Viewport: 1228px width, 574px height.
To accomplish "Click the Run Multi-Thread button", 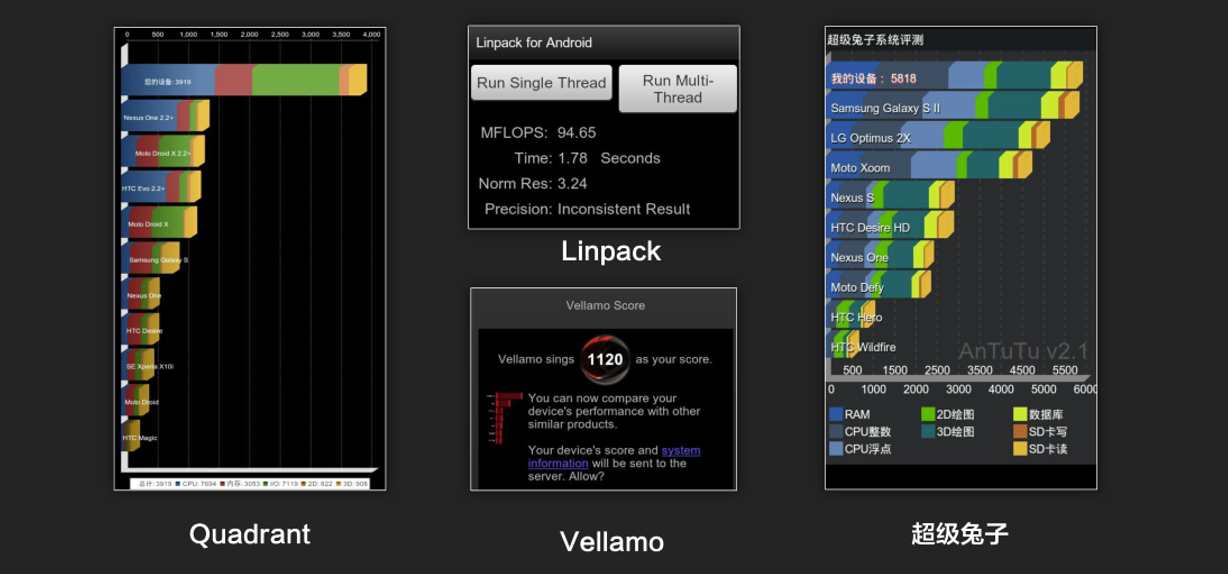I will pyautogui.click(x=677, y=89).
